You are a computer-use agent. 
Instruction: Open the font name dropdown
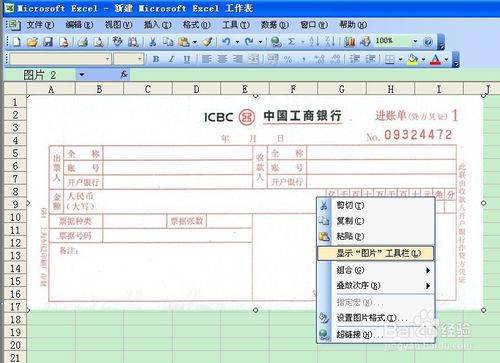[107, 59]
